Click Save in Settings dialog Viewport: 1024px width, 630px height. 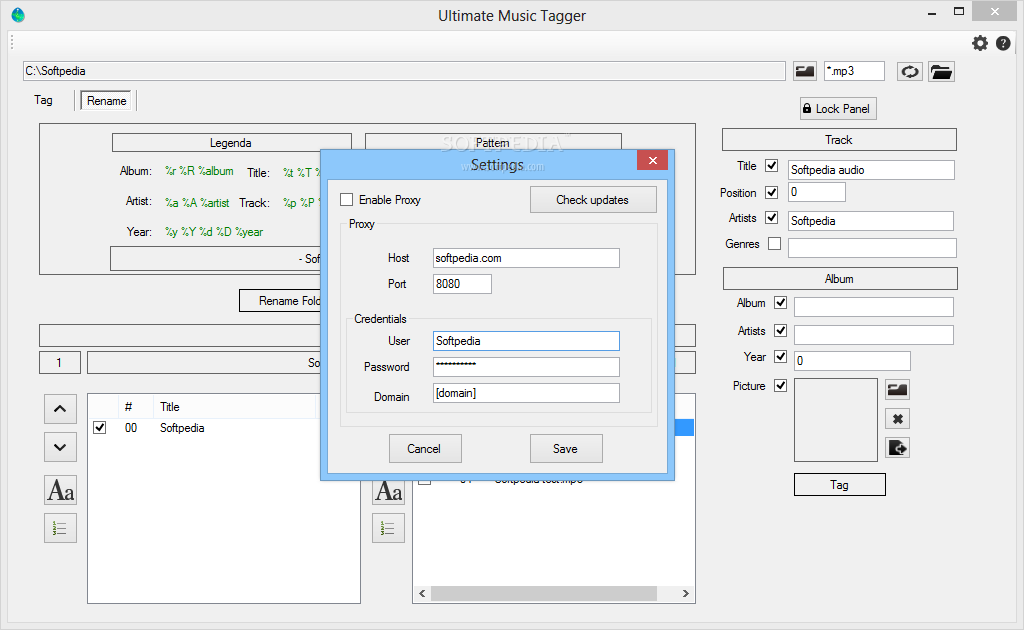[x=566, y=449]
